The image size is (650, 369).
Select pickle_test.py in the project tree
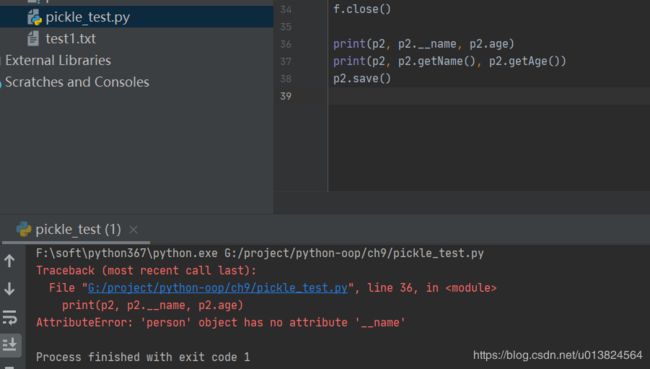(x=87, y=17)
